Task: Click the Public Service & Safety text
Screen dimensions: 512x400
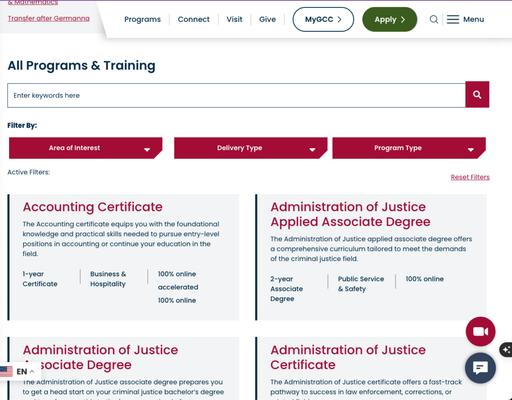Action: click(x=361, y=284)
